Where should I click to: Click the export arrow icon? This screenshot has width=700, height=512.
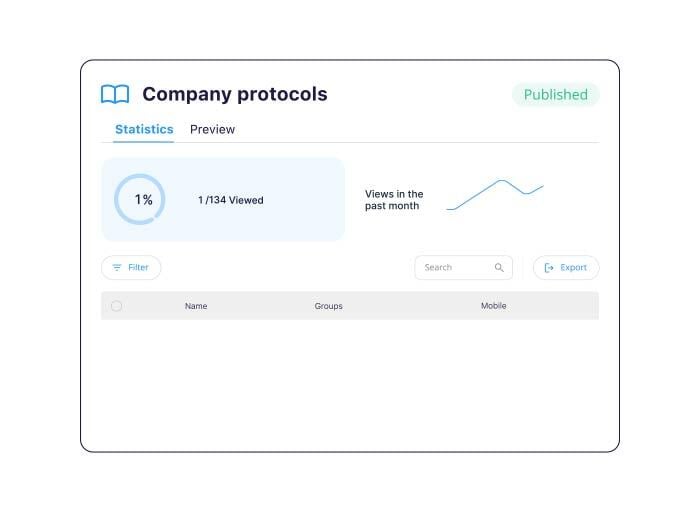click(549, 268)
